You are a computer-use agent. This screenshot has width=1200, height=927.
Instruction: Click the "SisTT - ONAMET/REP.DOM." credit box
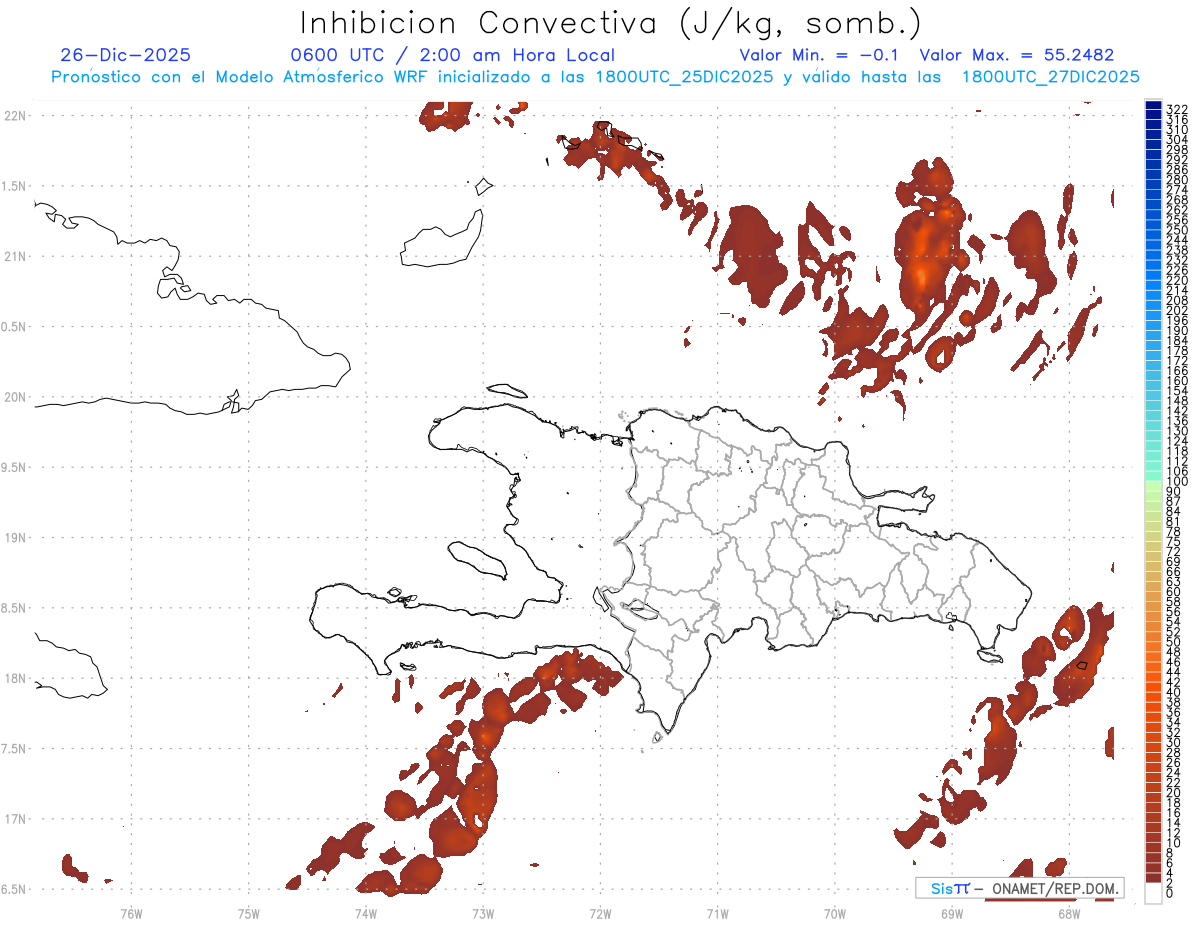pos(1019,888)
